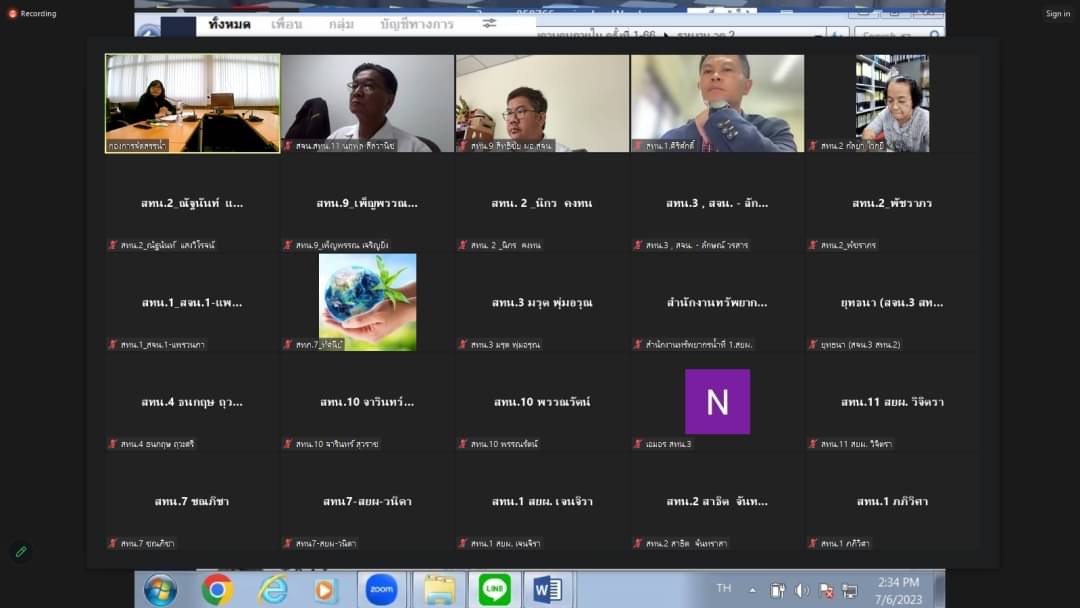Open Internet Explorer from the taskbar
Screen dimensions: 1080x608
click(x=273, y=589)
